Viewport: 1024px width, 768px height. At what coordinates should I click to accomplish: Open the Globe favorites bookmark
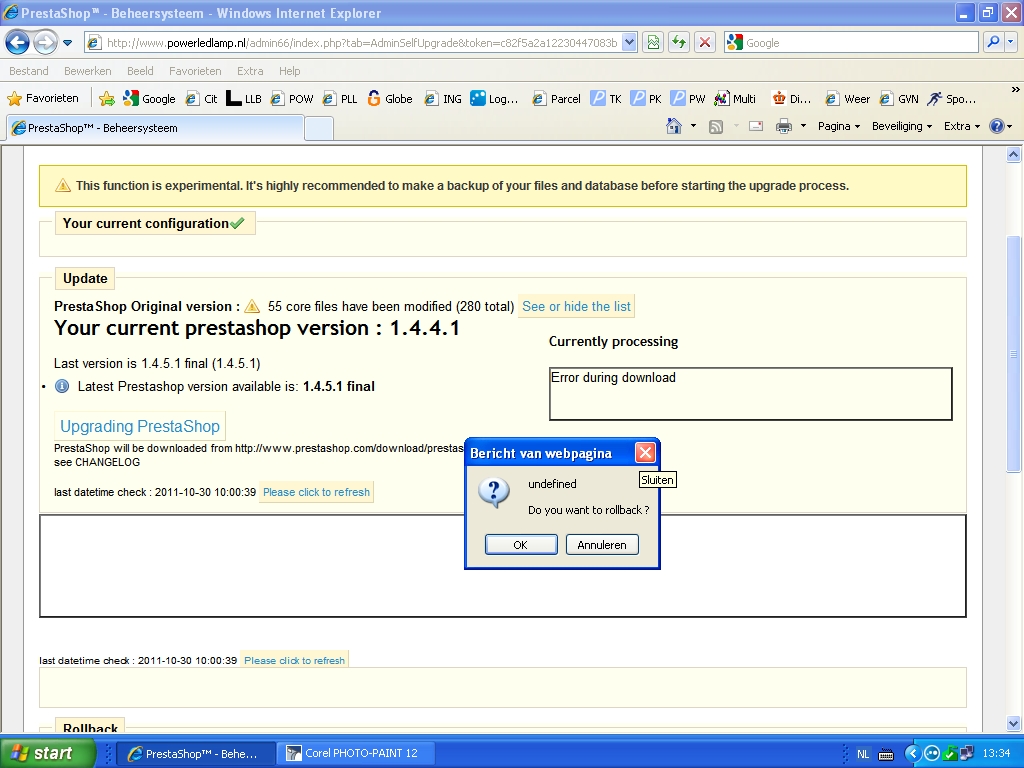(x=390, y=99)
